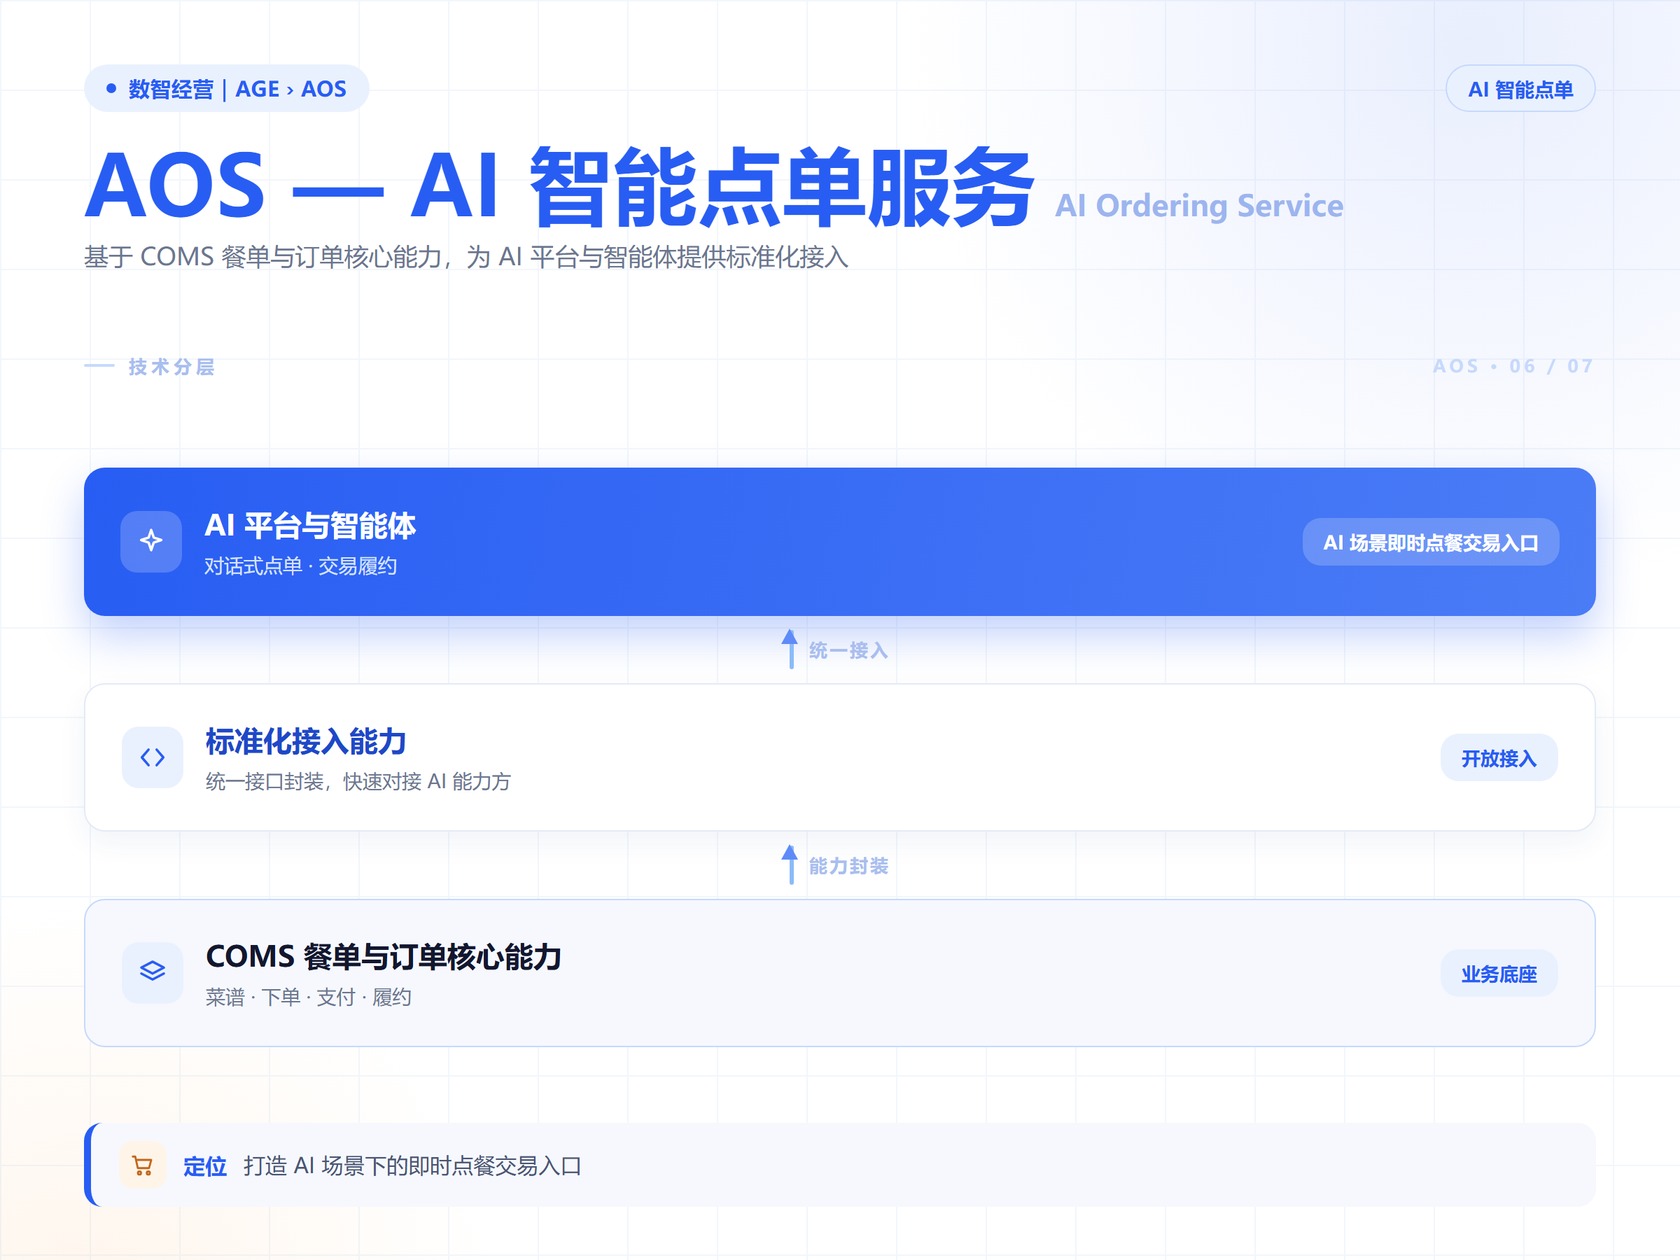The image size is (1680, 1260).
Task: Click the 数智经营 | AGE › AOS breadcrumb pill
Action: click(x=227, y=89)
